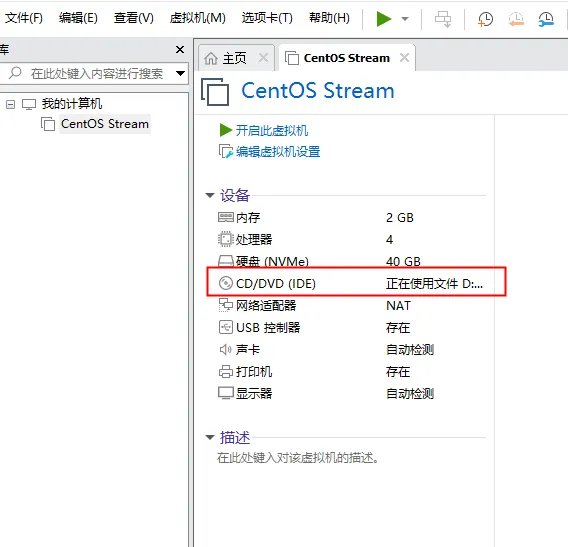Open the library search dropdown arrow

pos(180,74)
